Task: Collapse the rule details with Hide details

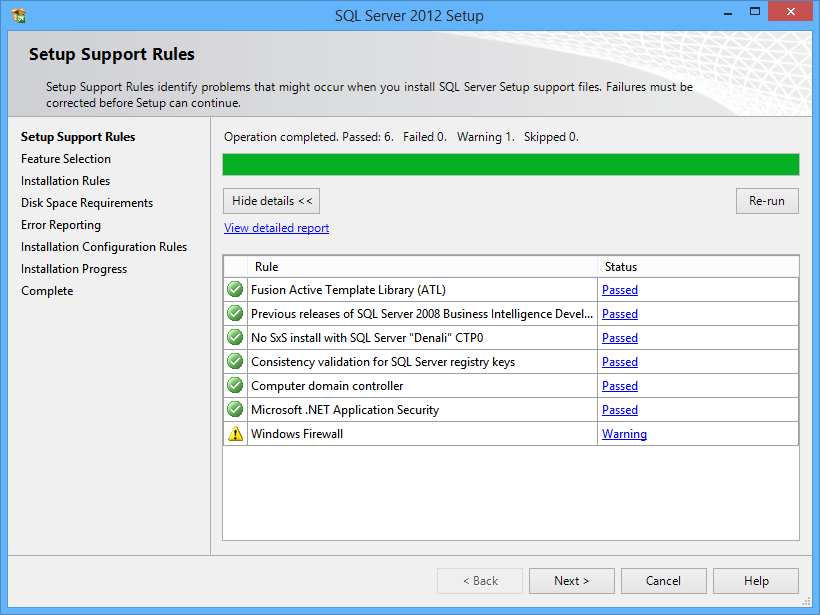Action: coord(271,200)
